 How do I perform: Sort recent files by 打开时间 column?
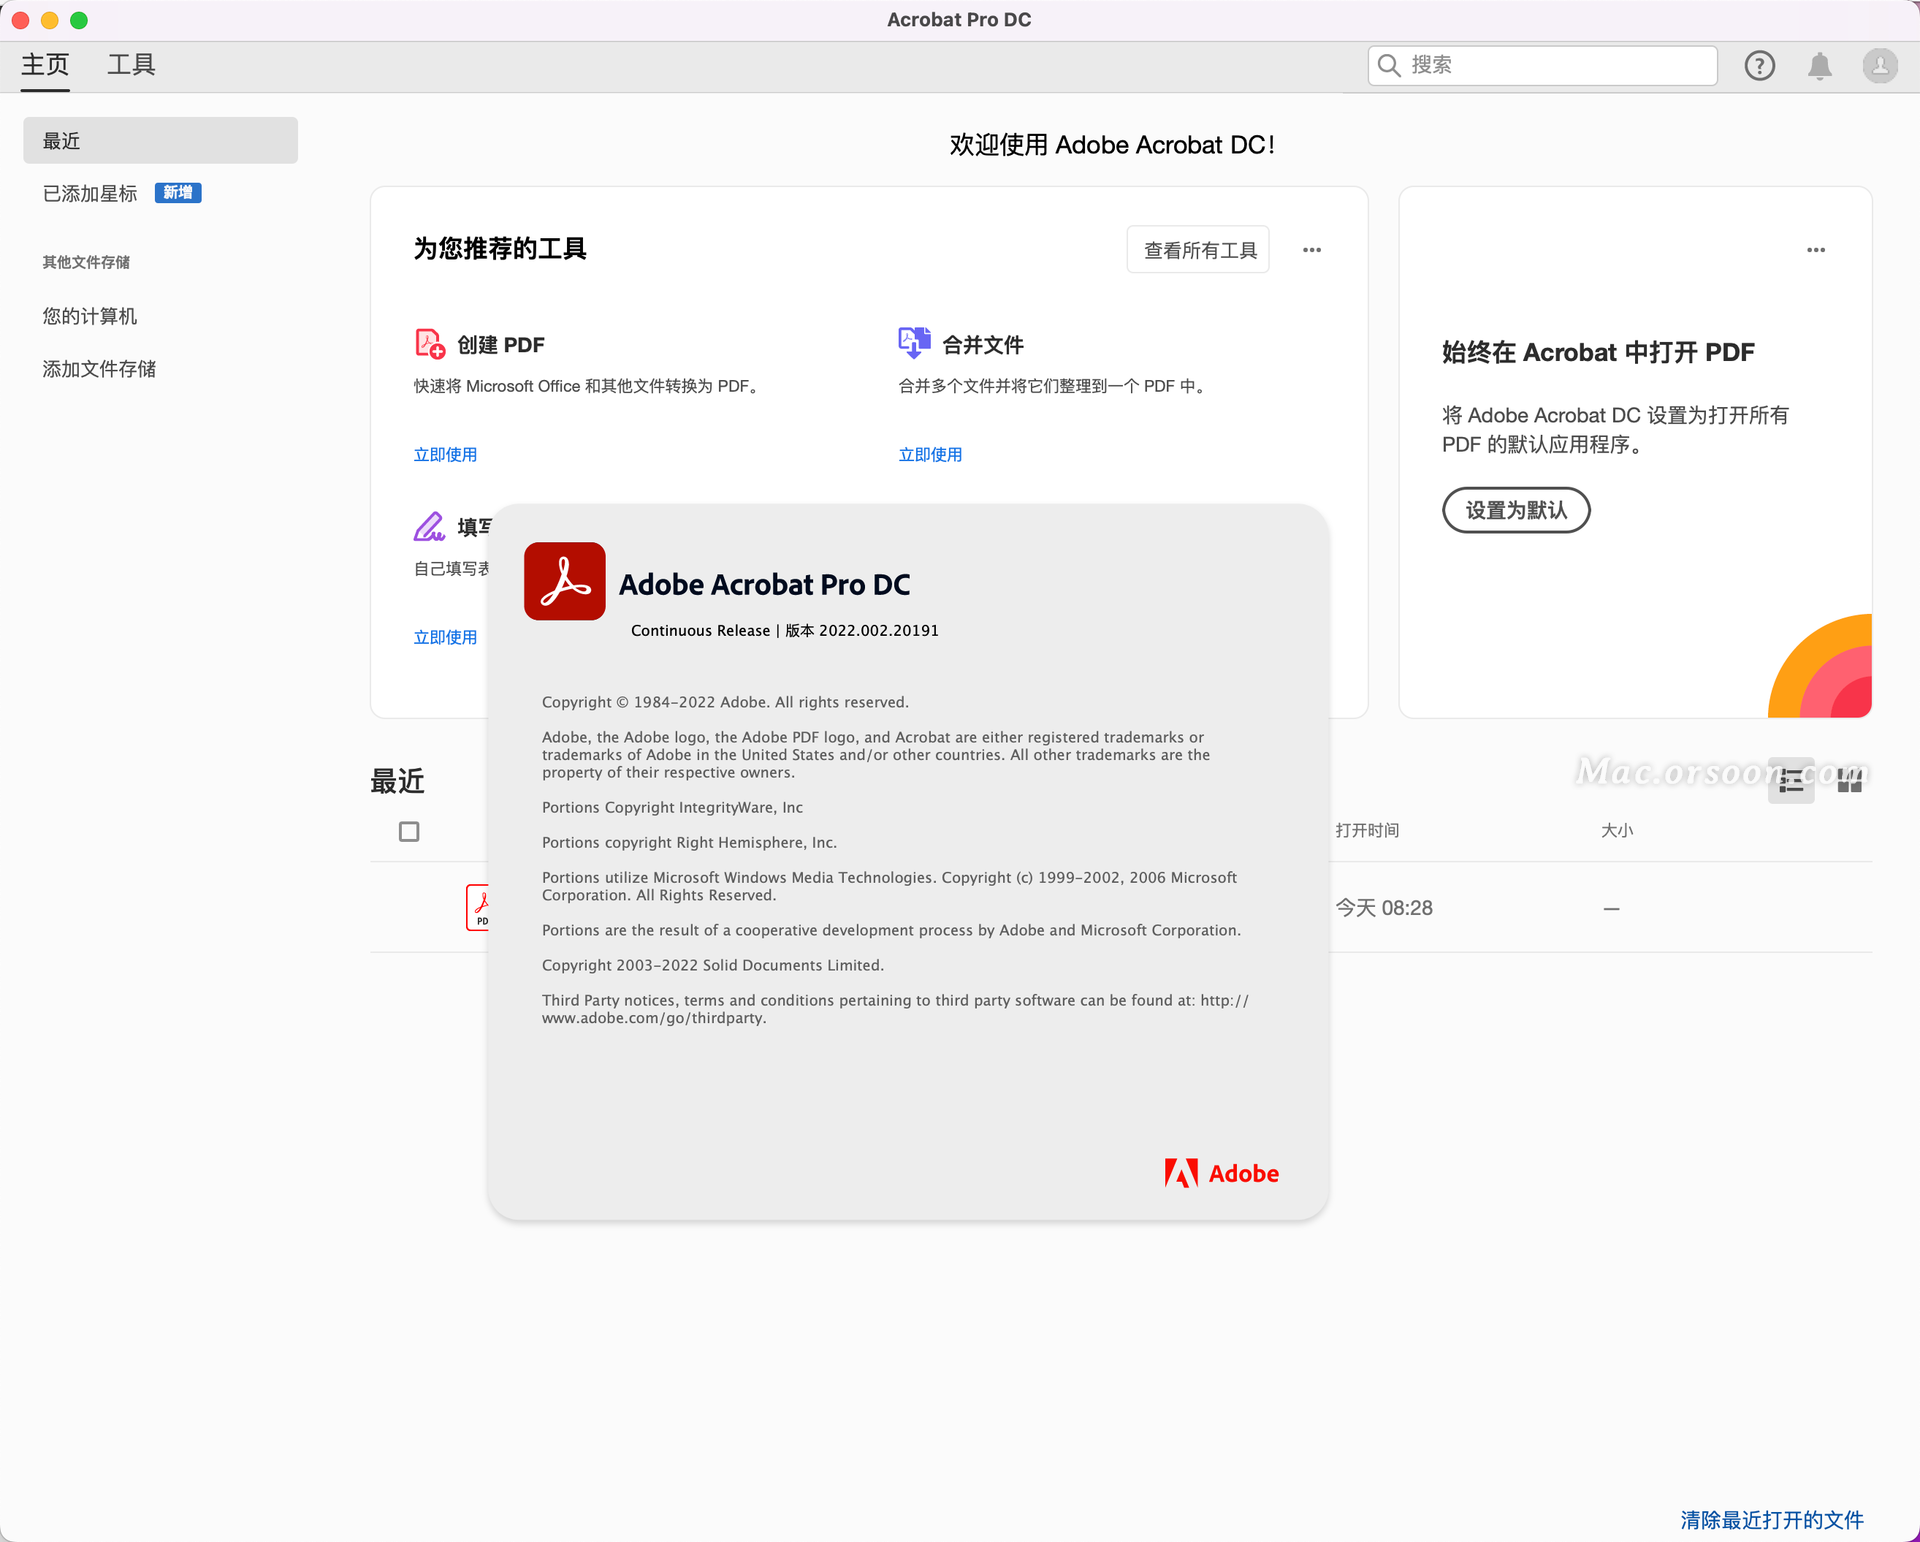click(x=1367, y=830)
